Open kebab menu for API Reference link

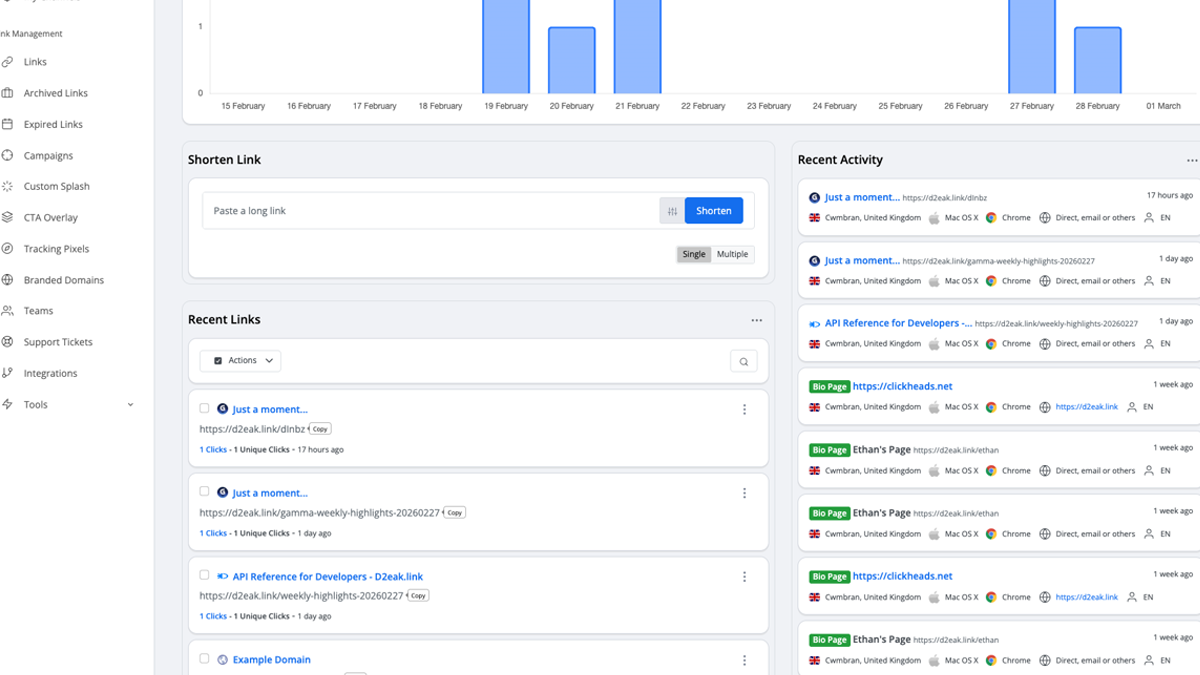tap(744, 577)
